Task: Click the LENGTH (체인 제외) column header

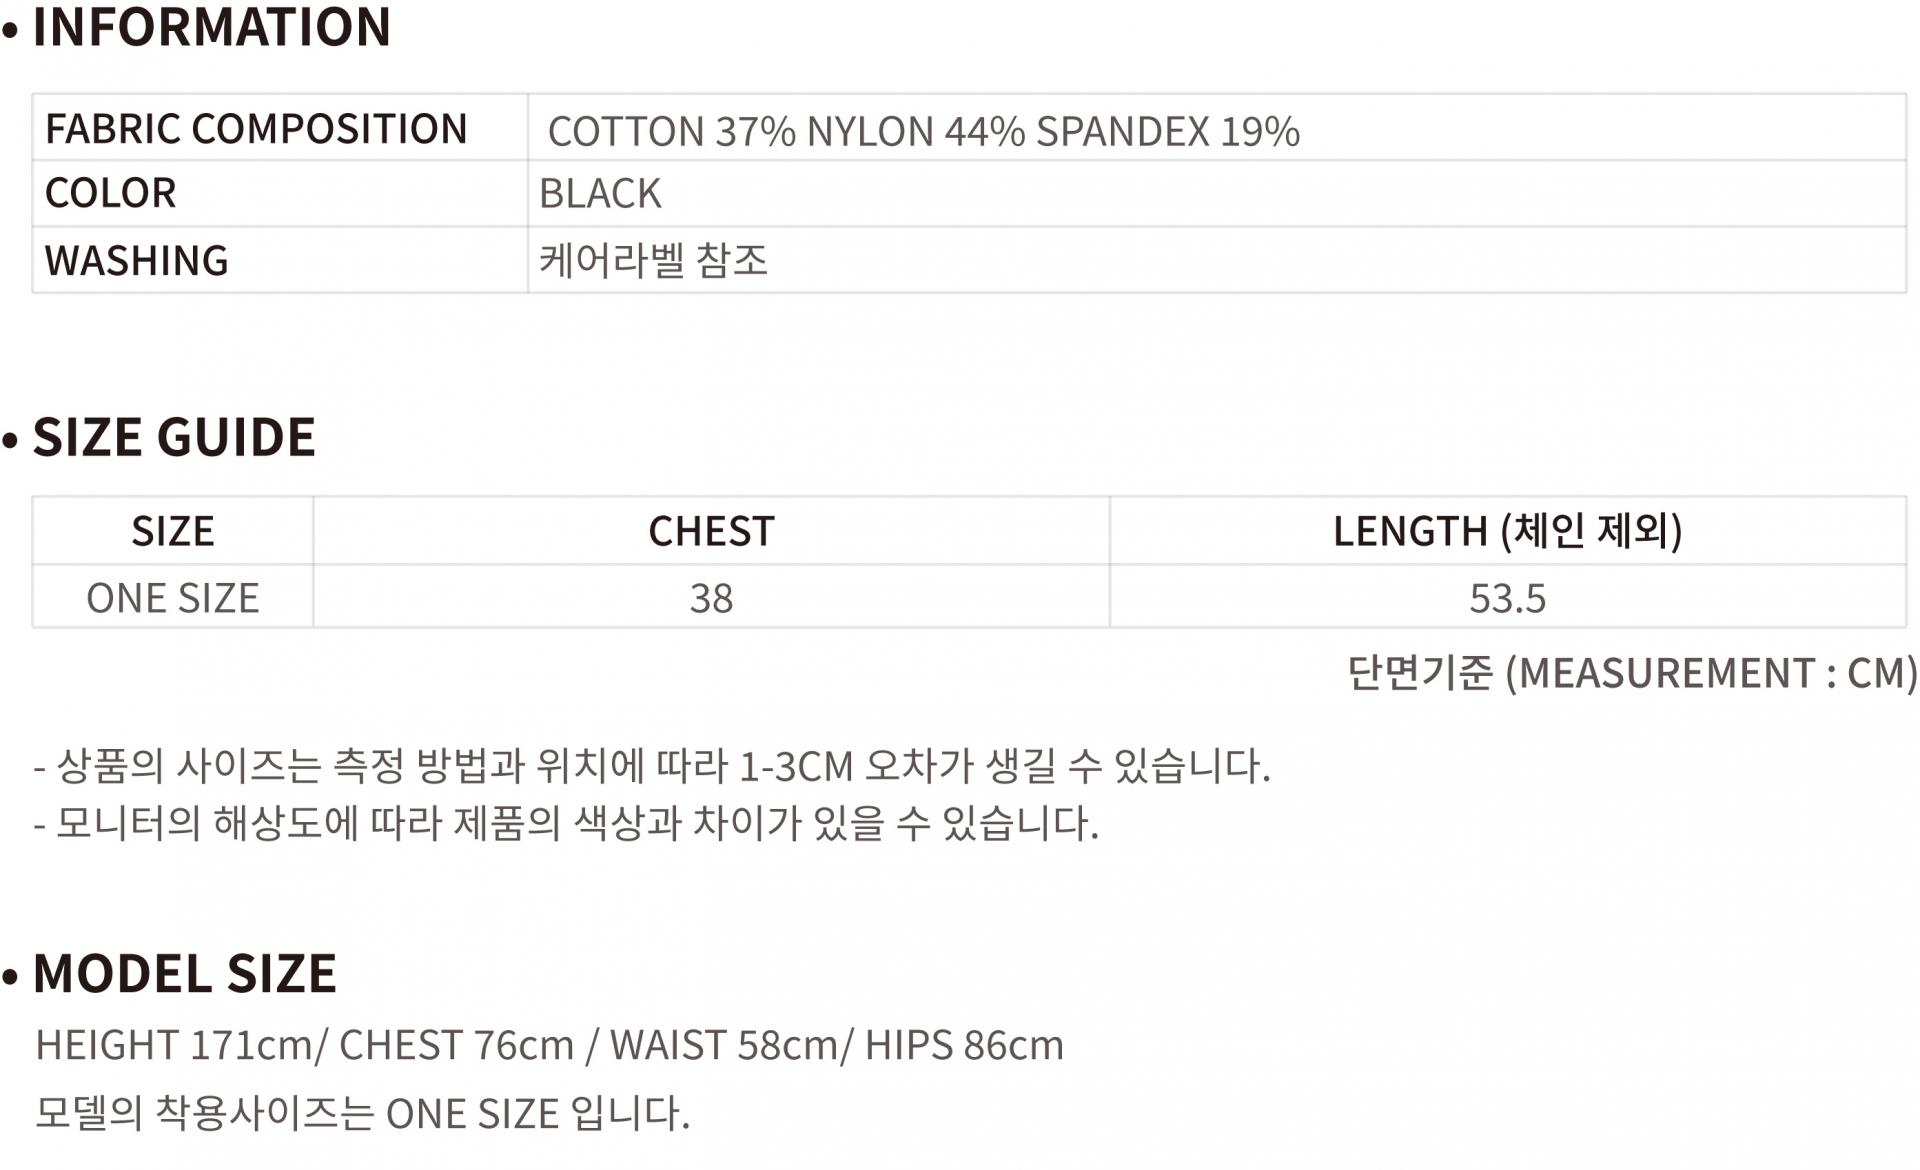Action: coord(1507,531)
